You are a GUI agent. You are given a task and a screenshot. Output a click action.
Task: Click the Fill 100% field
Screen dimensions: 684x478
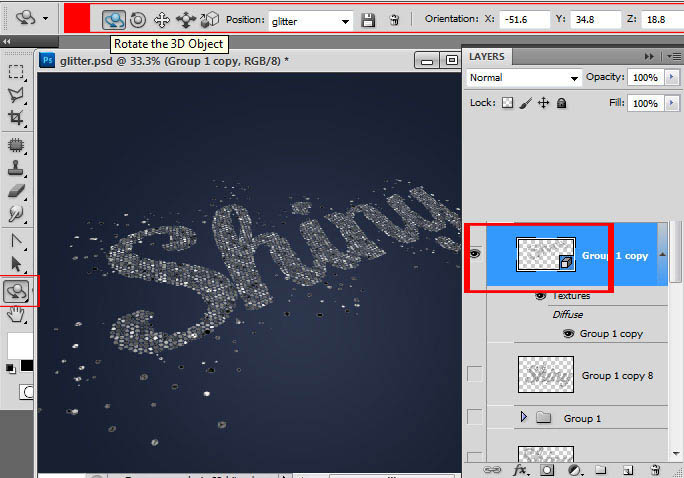(x=645, y=103)
